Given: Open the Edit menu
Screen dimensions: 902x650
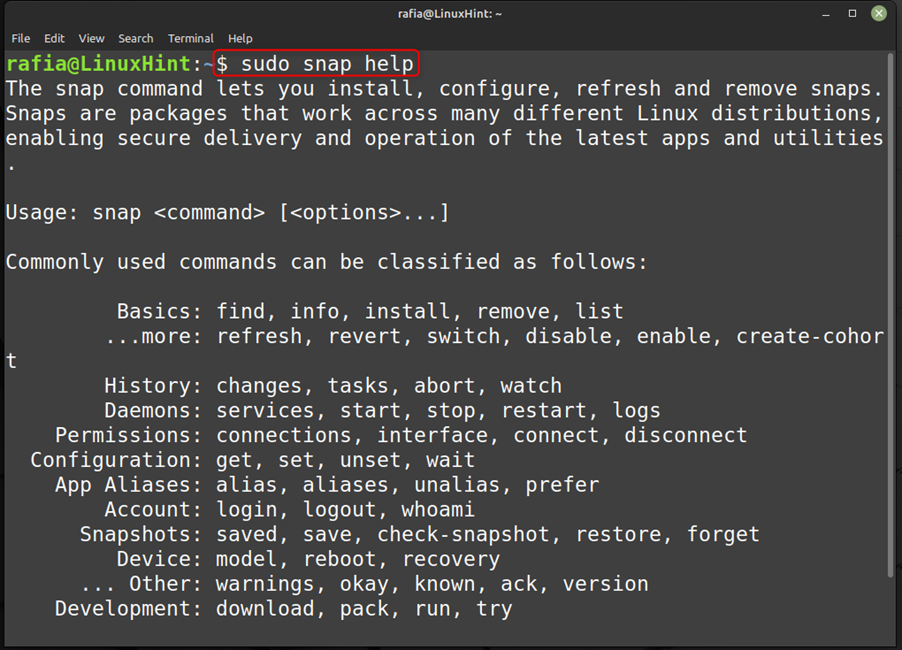Looking at the screenshot, I should (54, 39).
